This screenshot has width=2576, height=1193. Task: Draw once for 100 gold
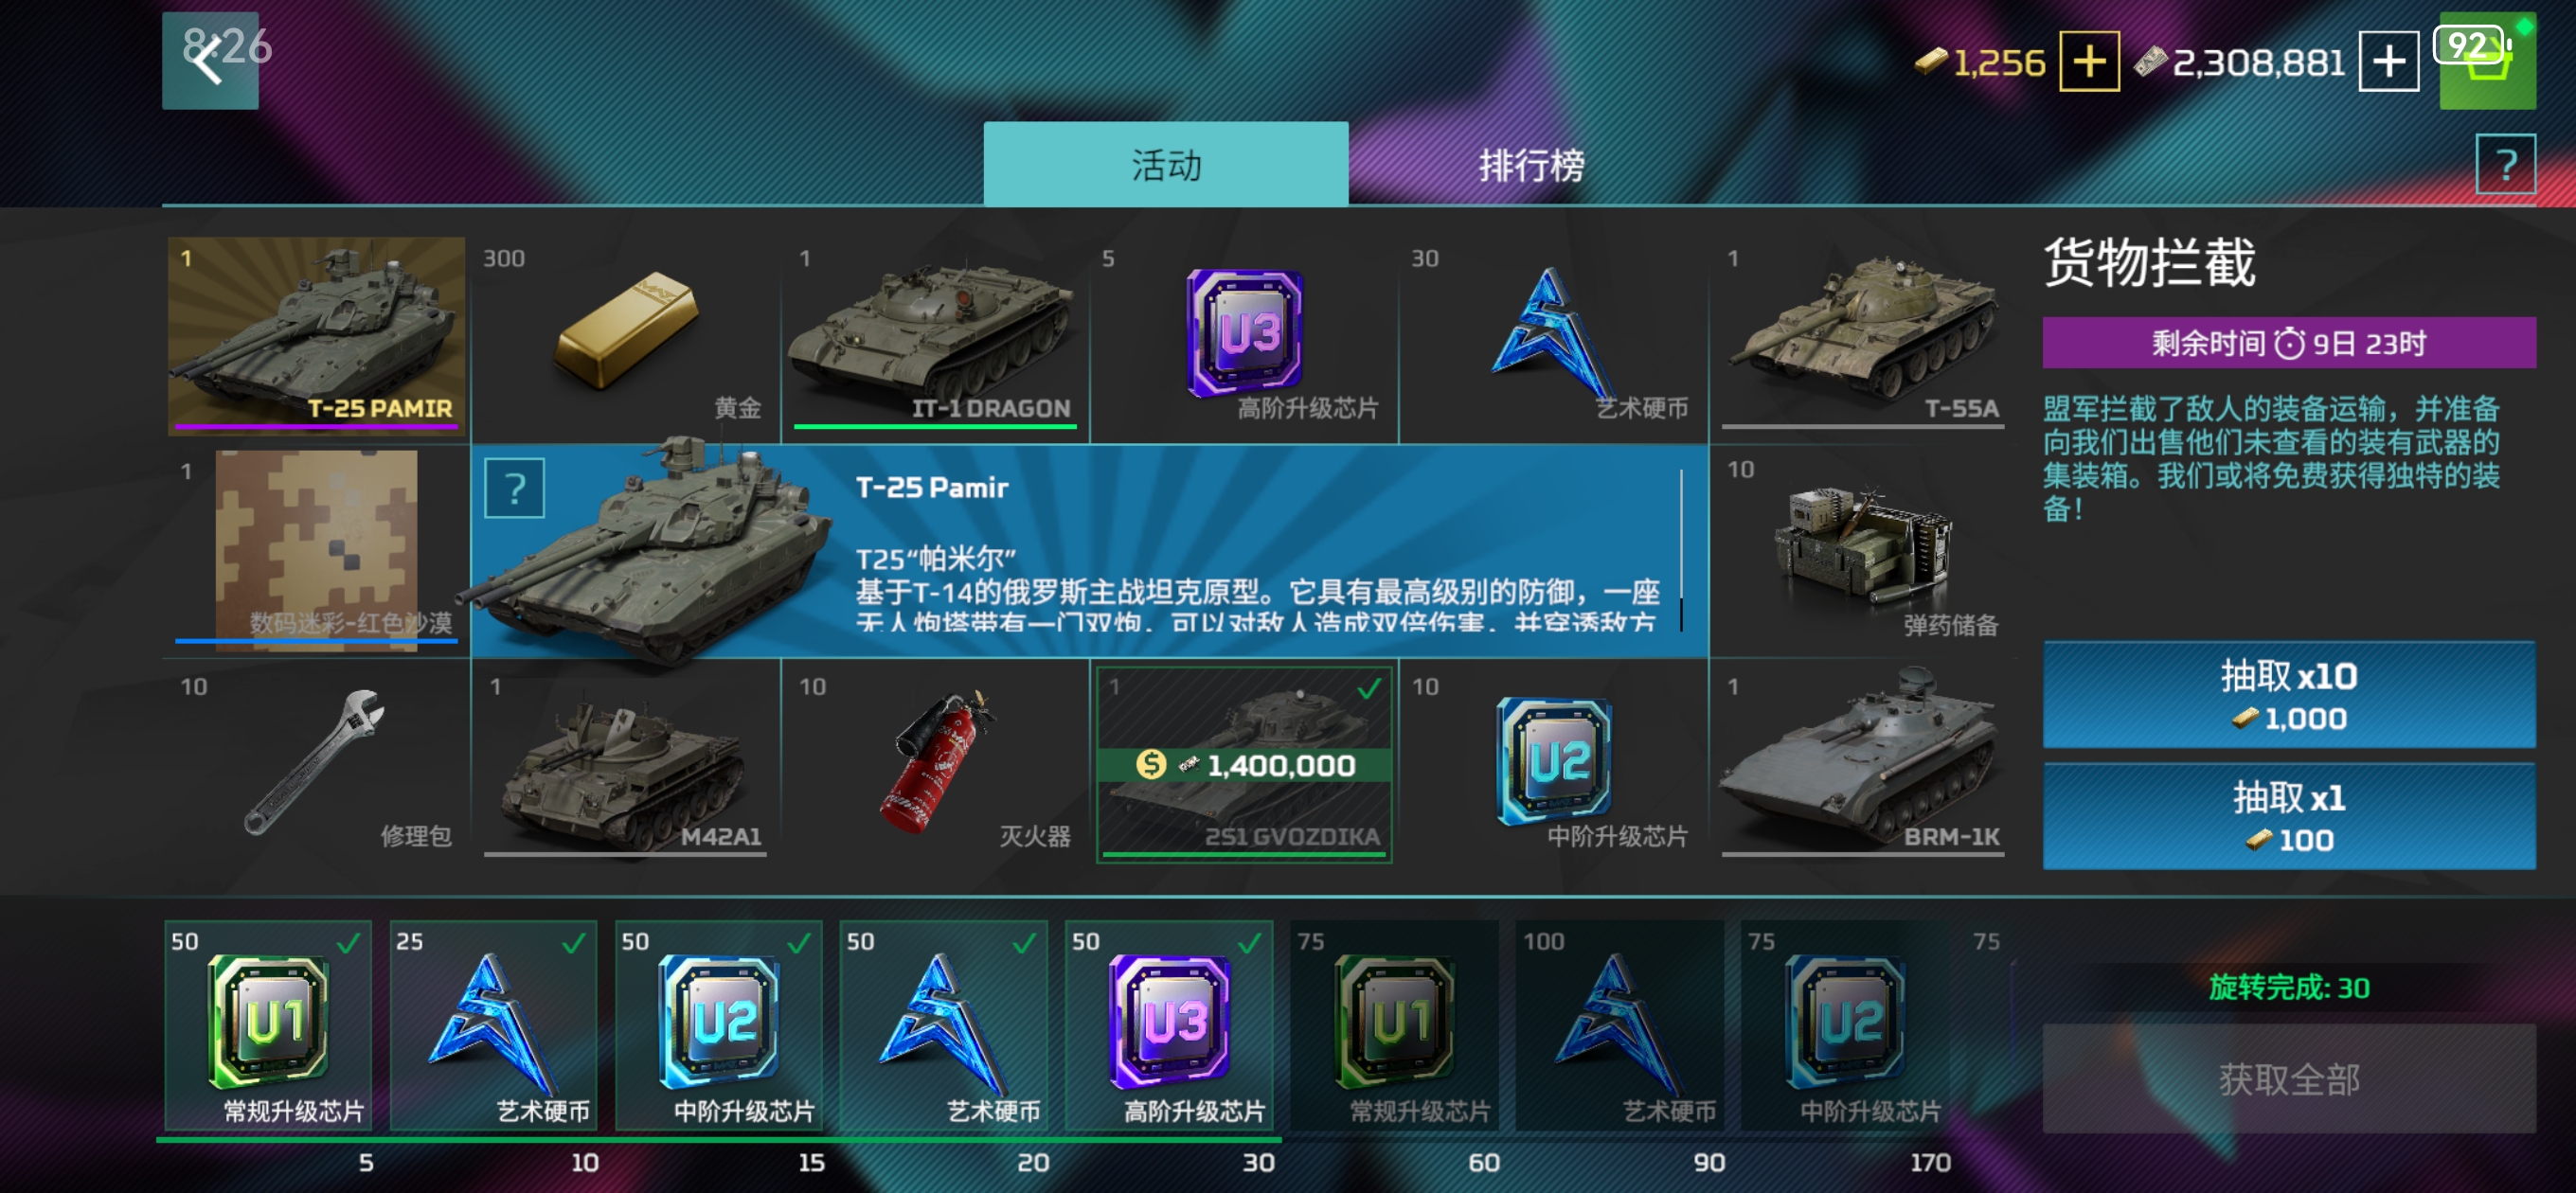pyautogui.click(x=2288, y=817)
